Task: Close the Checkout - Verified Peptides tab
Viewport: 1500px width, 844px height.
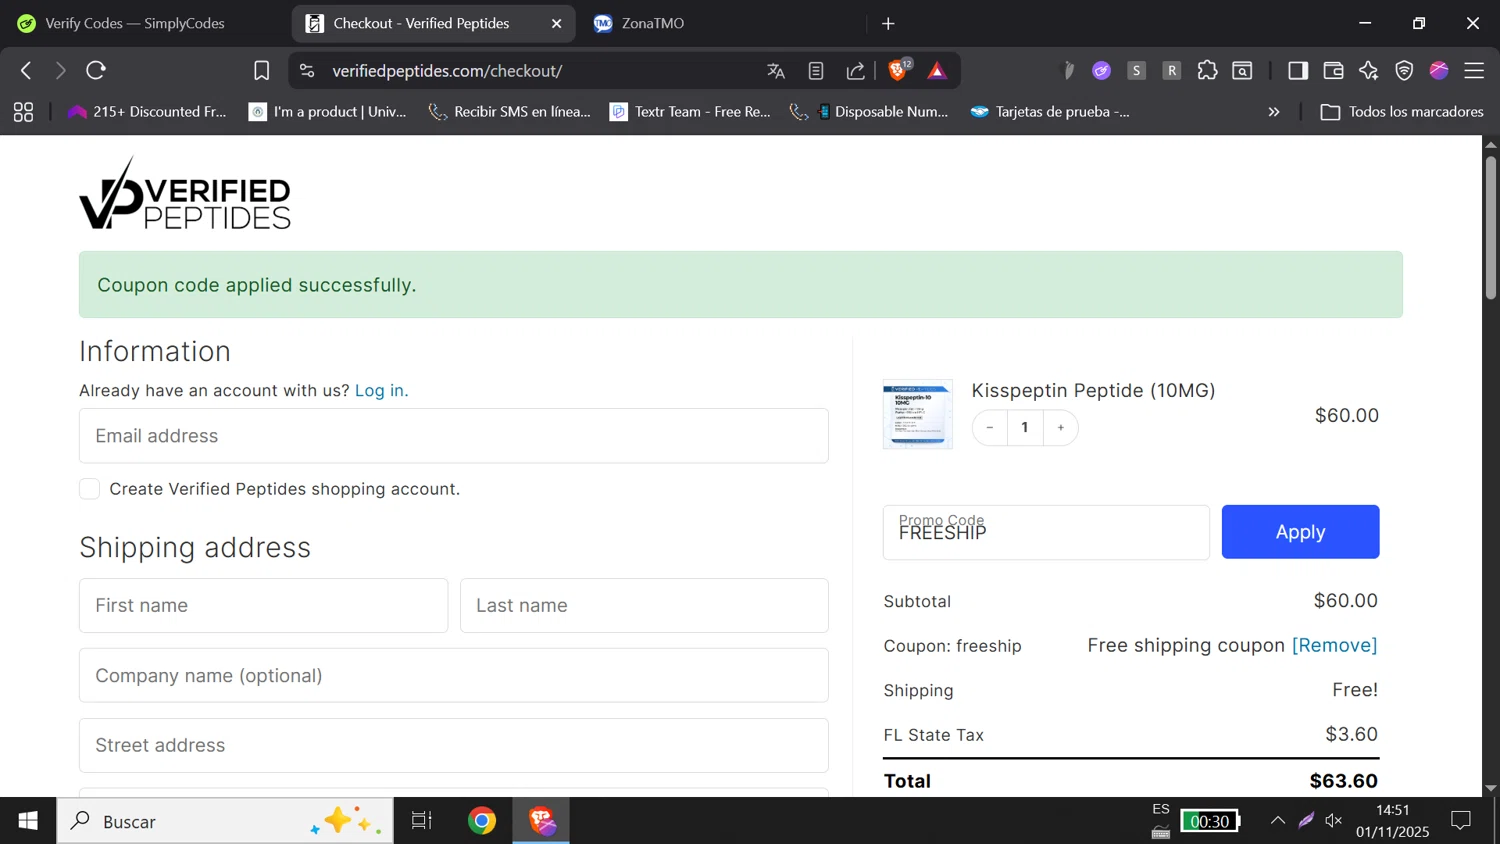Action: coord(557,23)
